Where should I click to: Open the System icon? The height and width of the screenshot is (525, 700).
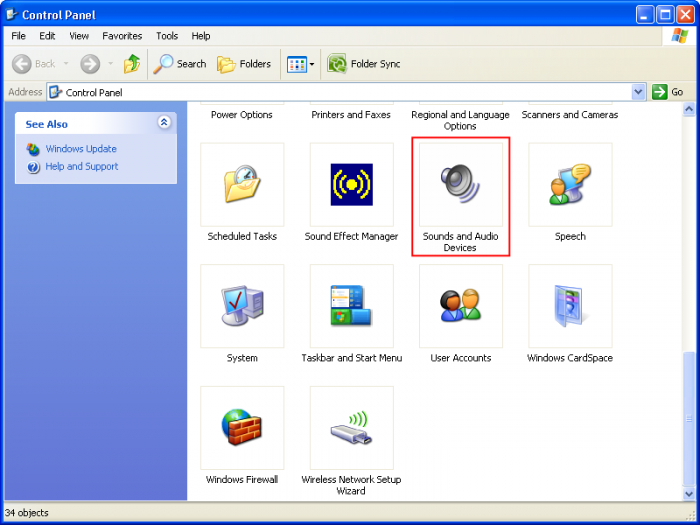point(242,306)
